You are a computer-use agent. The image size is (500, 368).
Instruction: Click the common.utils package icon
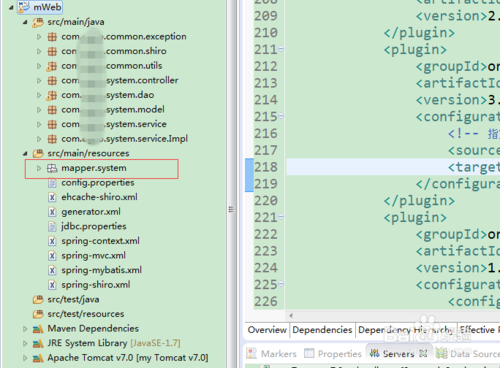coord(52,66)
